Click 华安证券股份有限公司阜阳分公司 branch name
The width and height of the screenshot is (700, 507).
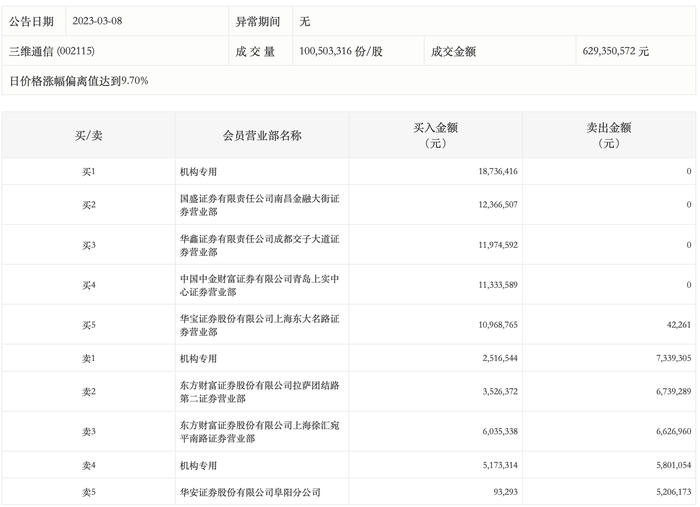click(250, 492)
